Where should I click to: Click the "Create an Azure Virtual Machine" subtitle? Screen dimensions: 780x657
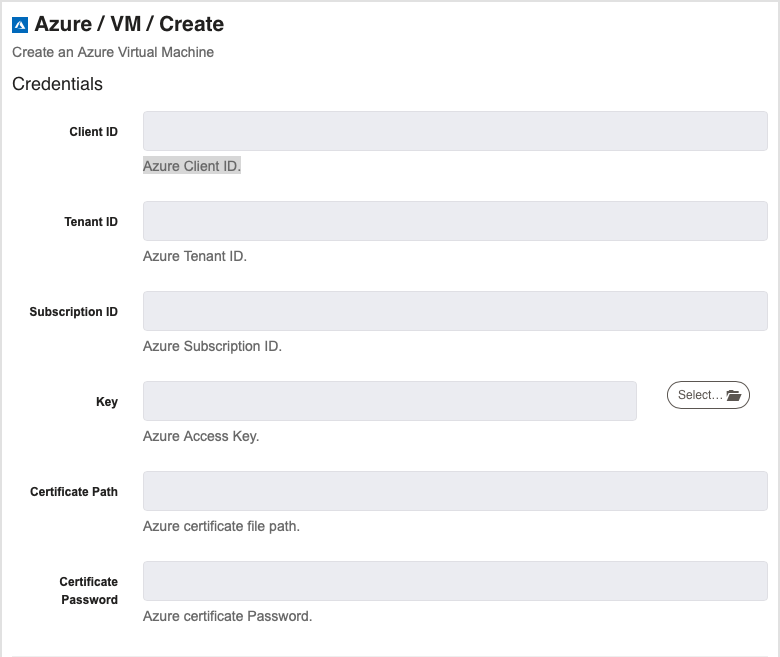(113, 52)
